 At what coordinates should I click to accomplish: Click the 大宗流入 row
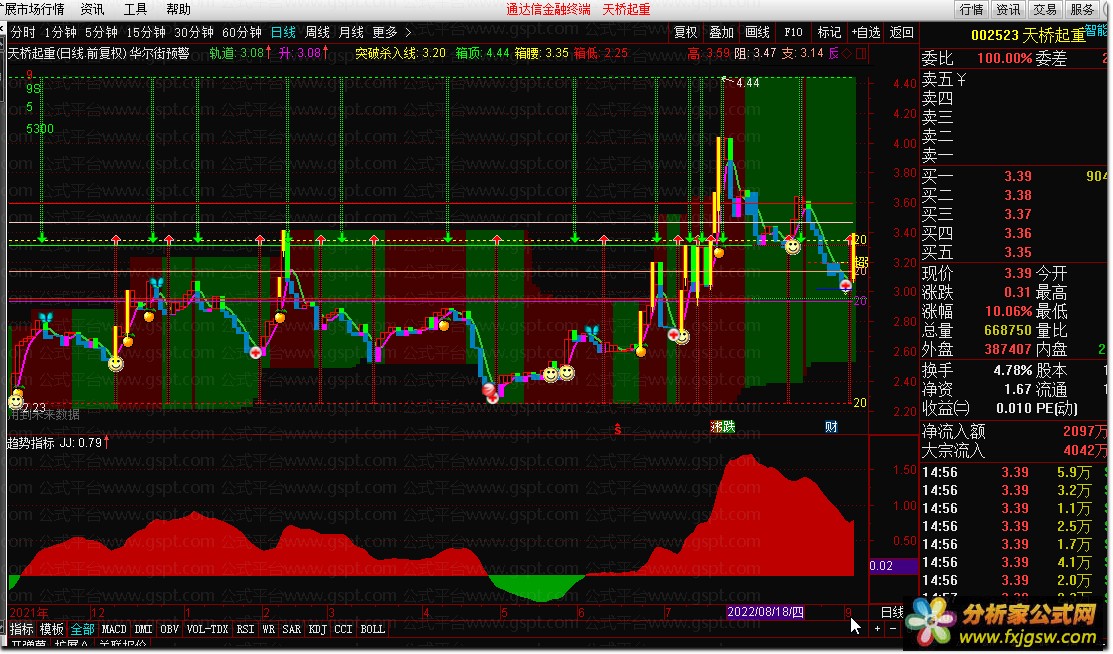[x=1014, y=450]
